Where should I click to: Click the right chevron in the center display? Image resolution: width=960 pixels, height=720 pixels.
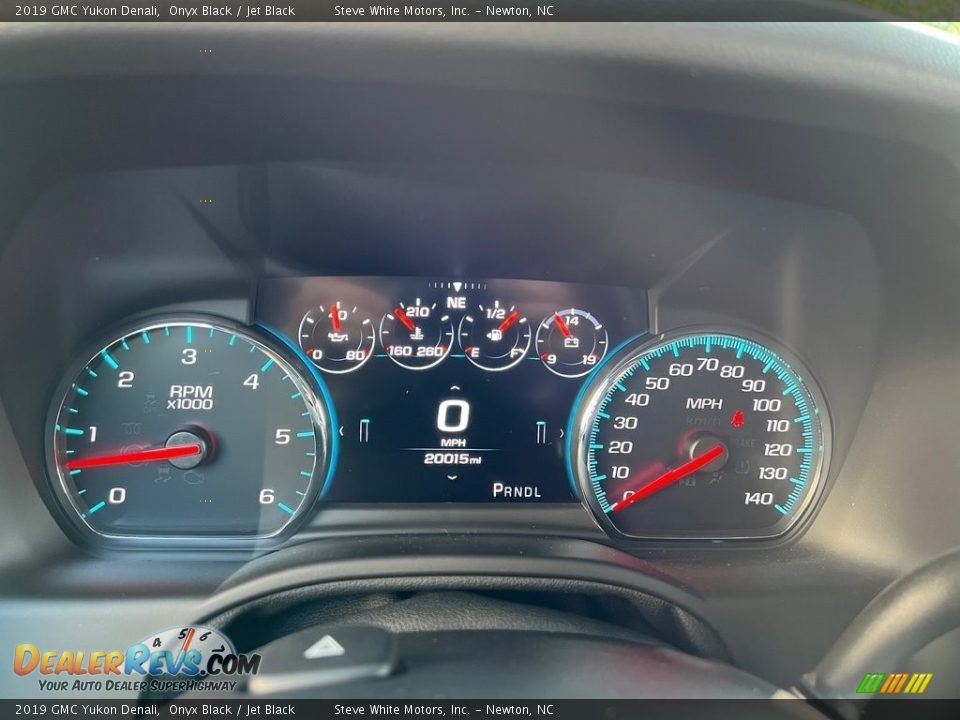[561, 433]
